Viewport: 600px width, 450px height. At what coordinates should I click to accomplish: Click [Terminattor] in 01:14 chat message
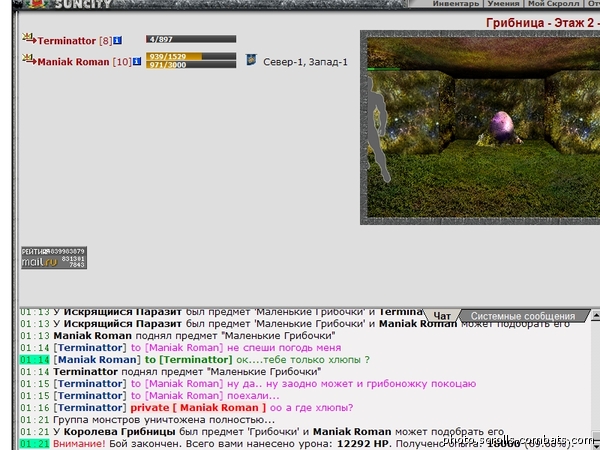tap(90, 347)
